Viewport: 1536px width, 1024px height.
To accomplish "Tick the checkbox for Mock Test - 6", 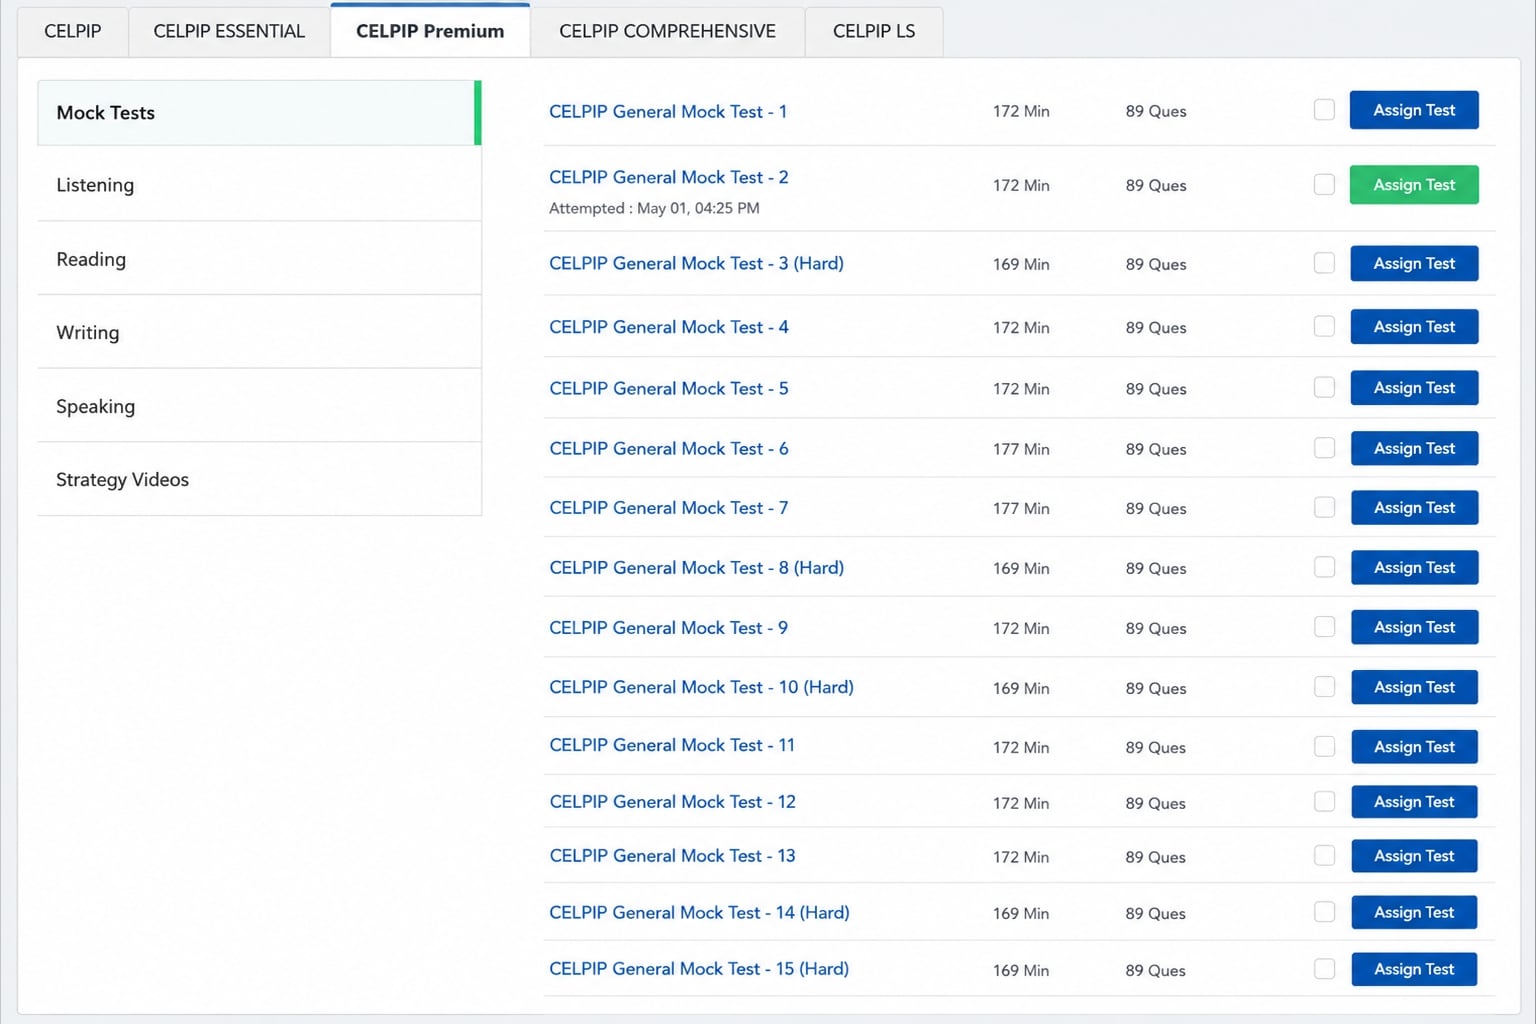I will (1324, 448).
